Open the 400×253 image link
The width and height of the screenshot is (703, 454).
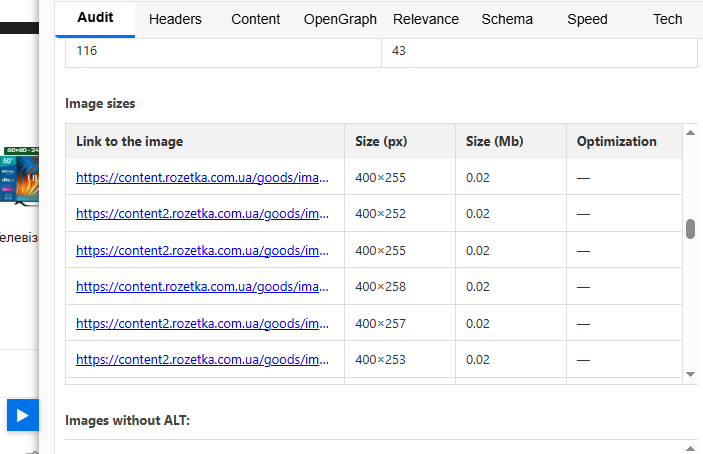(x=202, y=359)
